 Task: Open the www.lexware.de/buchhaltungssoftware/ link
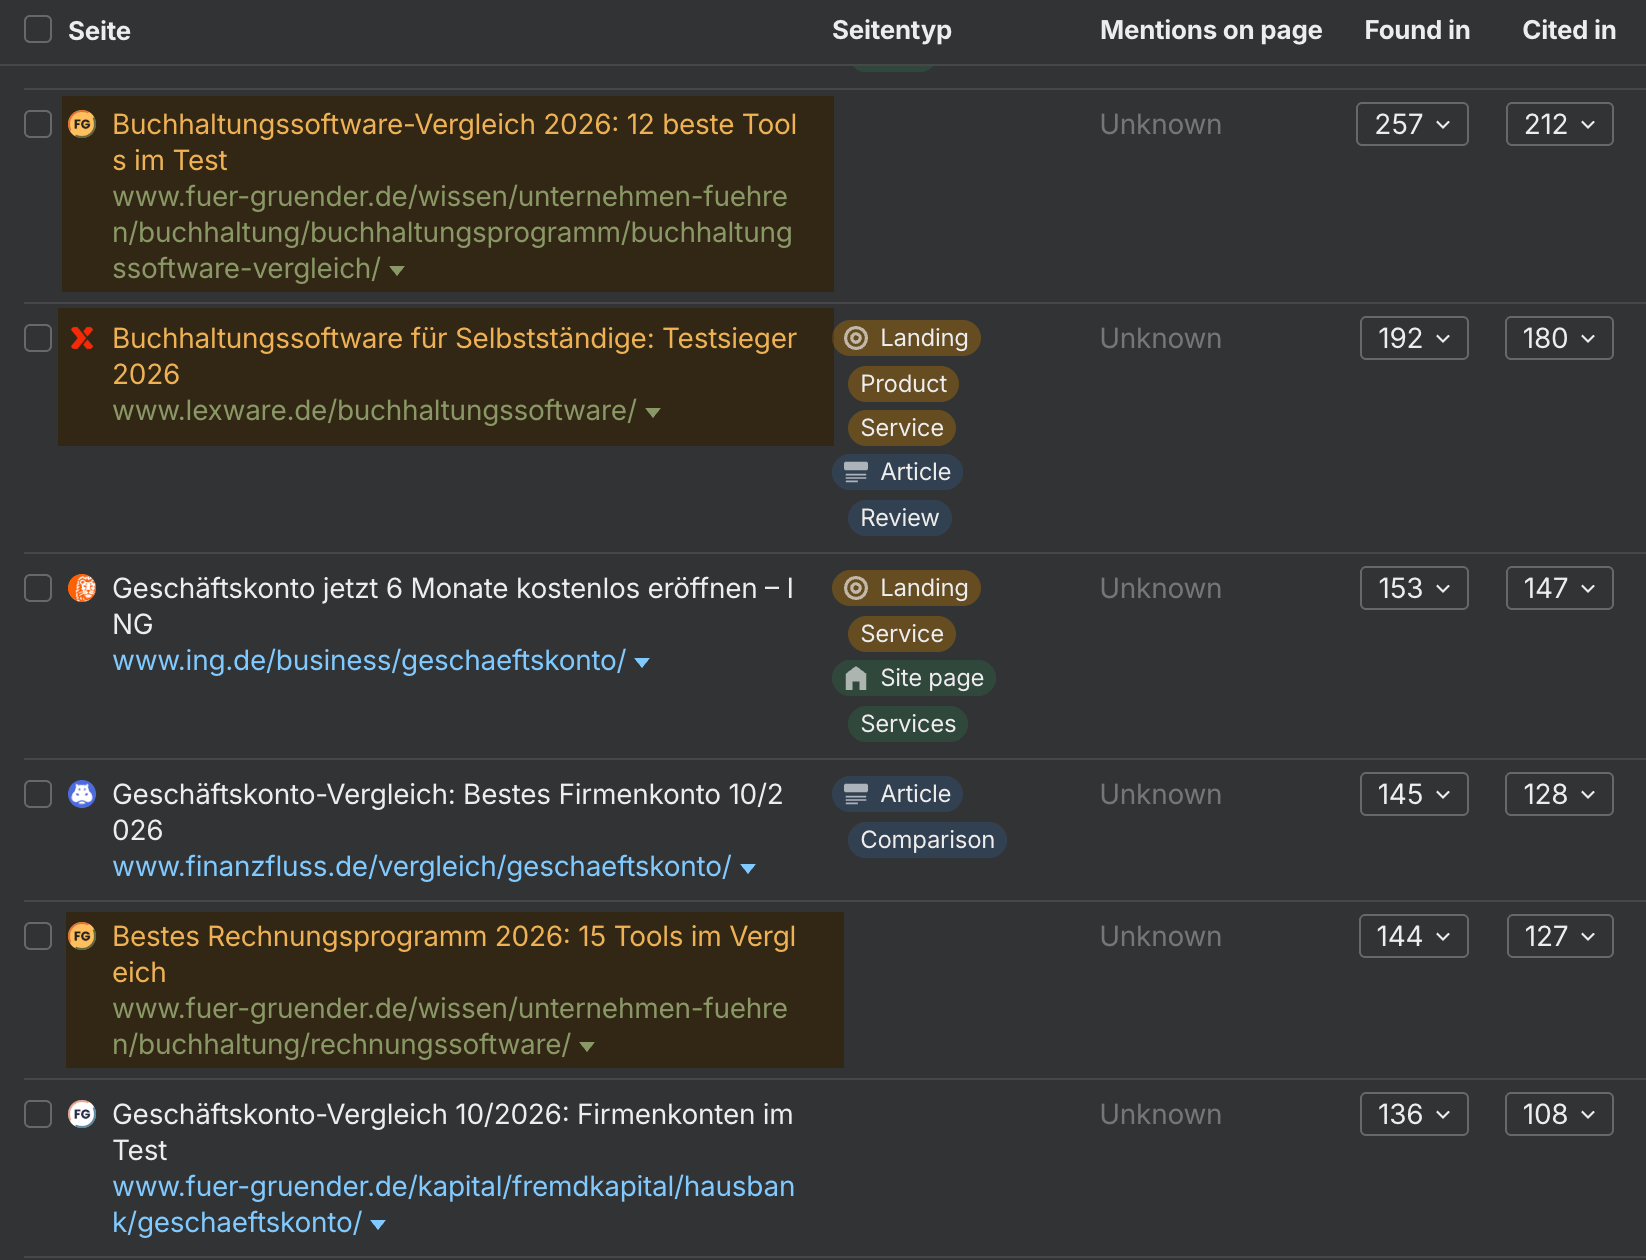point(374,411)
